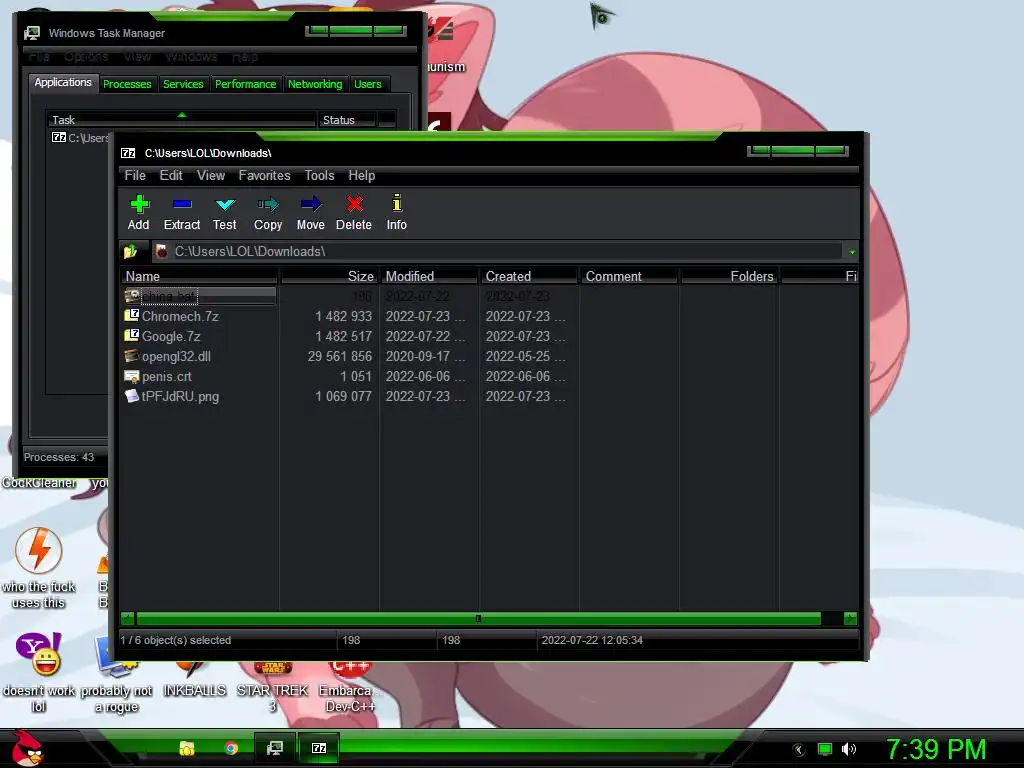Screen dimensions: 1024x768
Task: Click the horizontal scrollbar thumb
Action: [x=478, y=618]
